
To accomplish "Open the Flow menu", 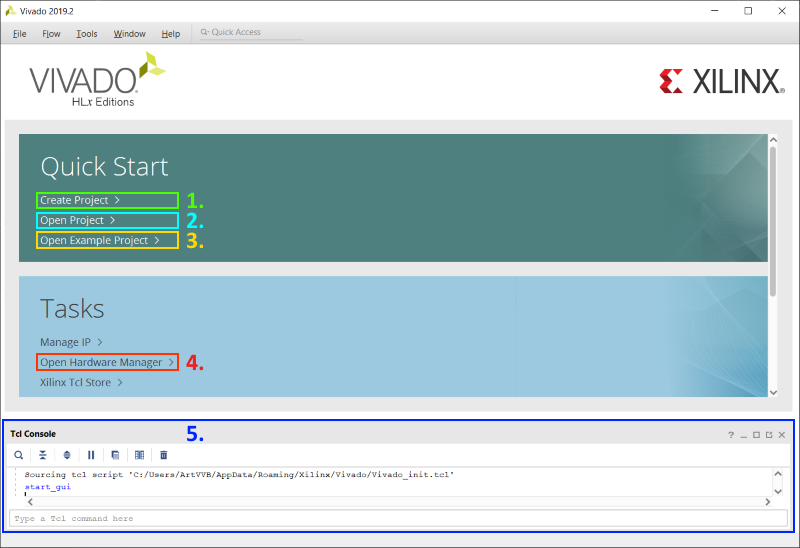I will point(51,34).
